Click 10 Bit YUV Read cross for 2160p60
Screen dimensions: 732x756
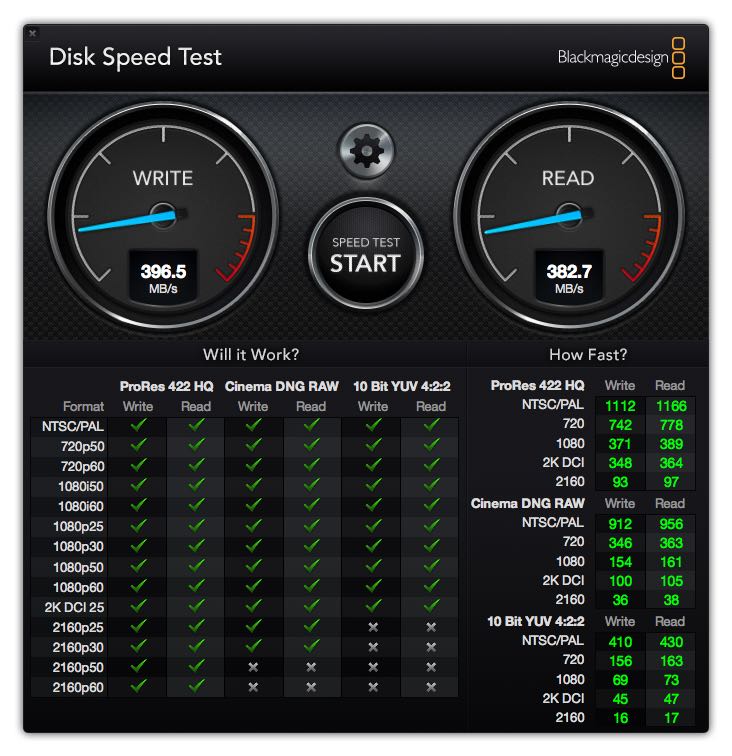(431, 687)
